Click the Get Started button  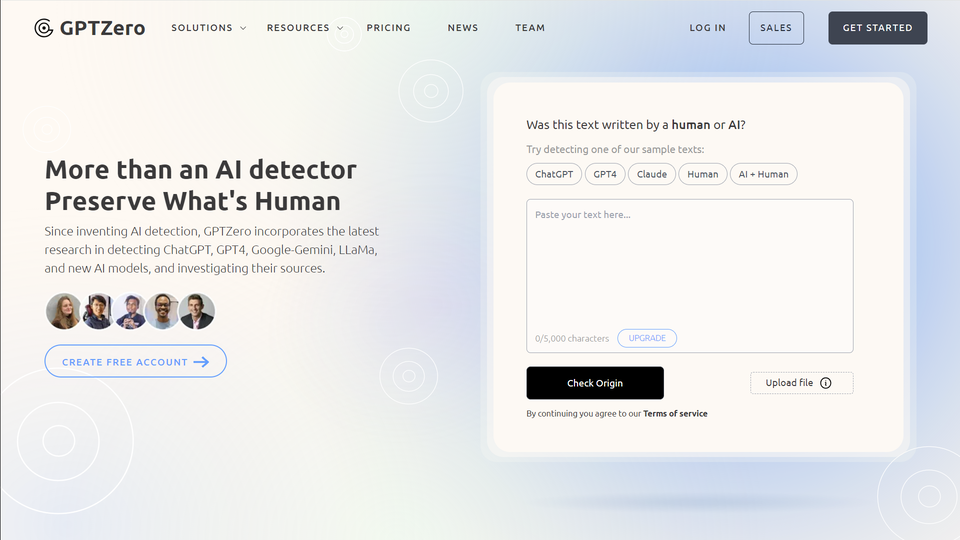pos(877,28)
